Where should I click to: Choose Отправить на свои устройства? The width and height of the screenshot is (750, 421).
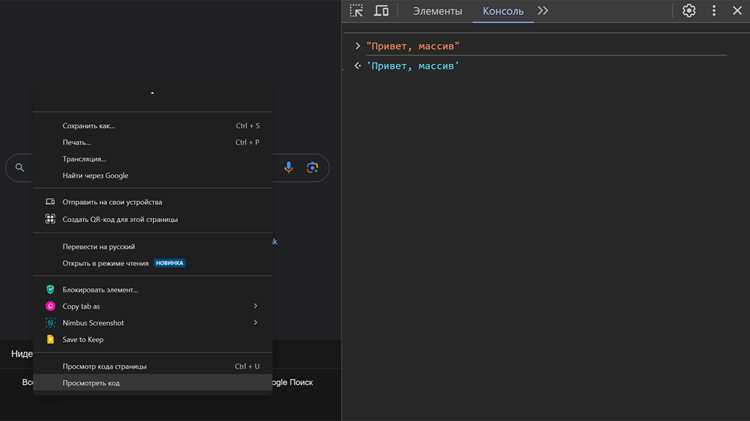[153, 202]
